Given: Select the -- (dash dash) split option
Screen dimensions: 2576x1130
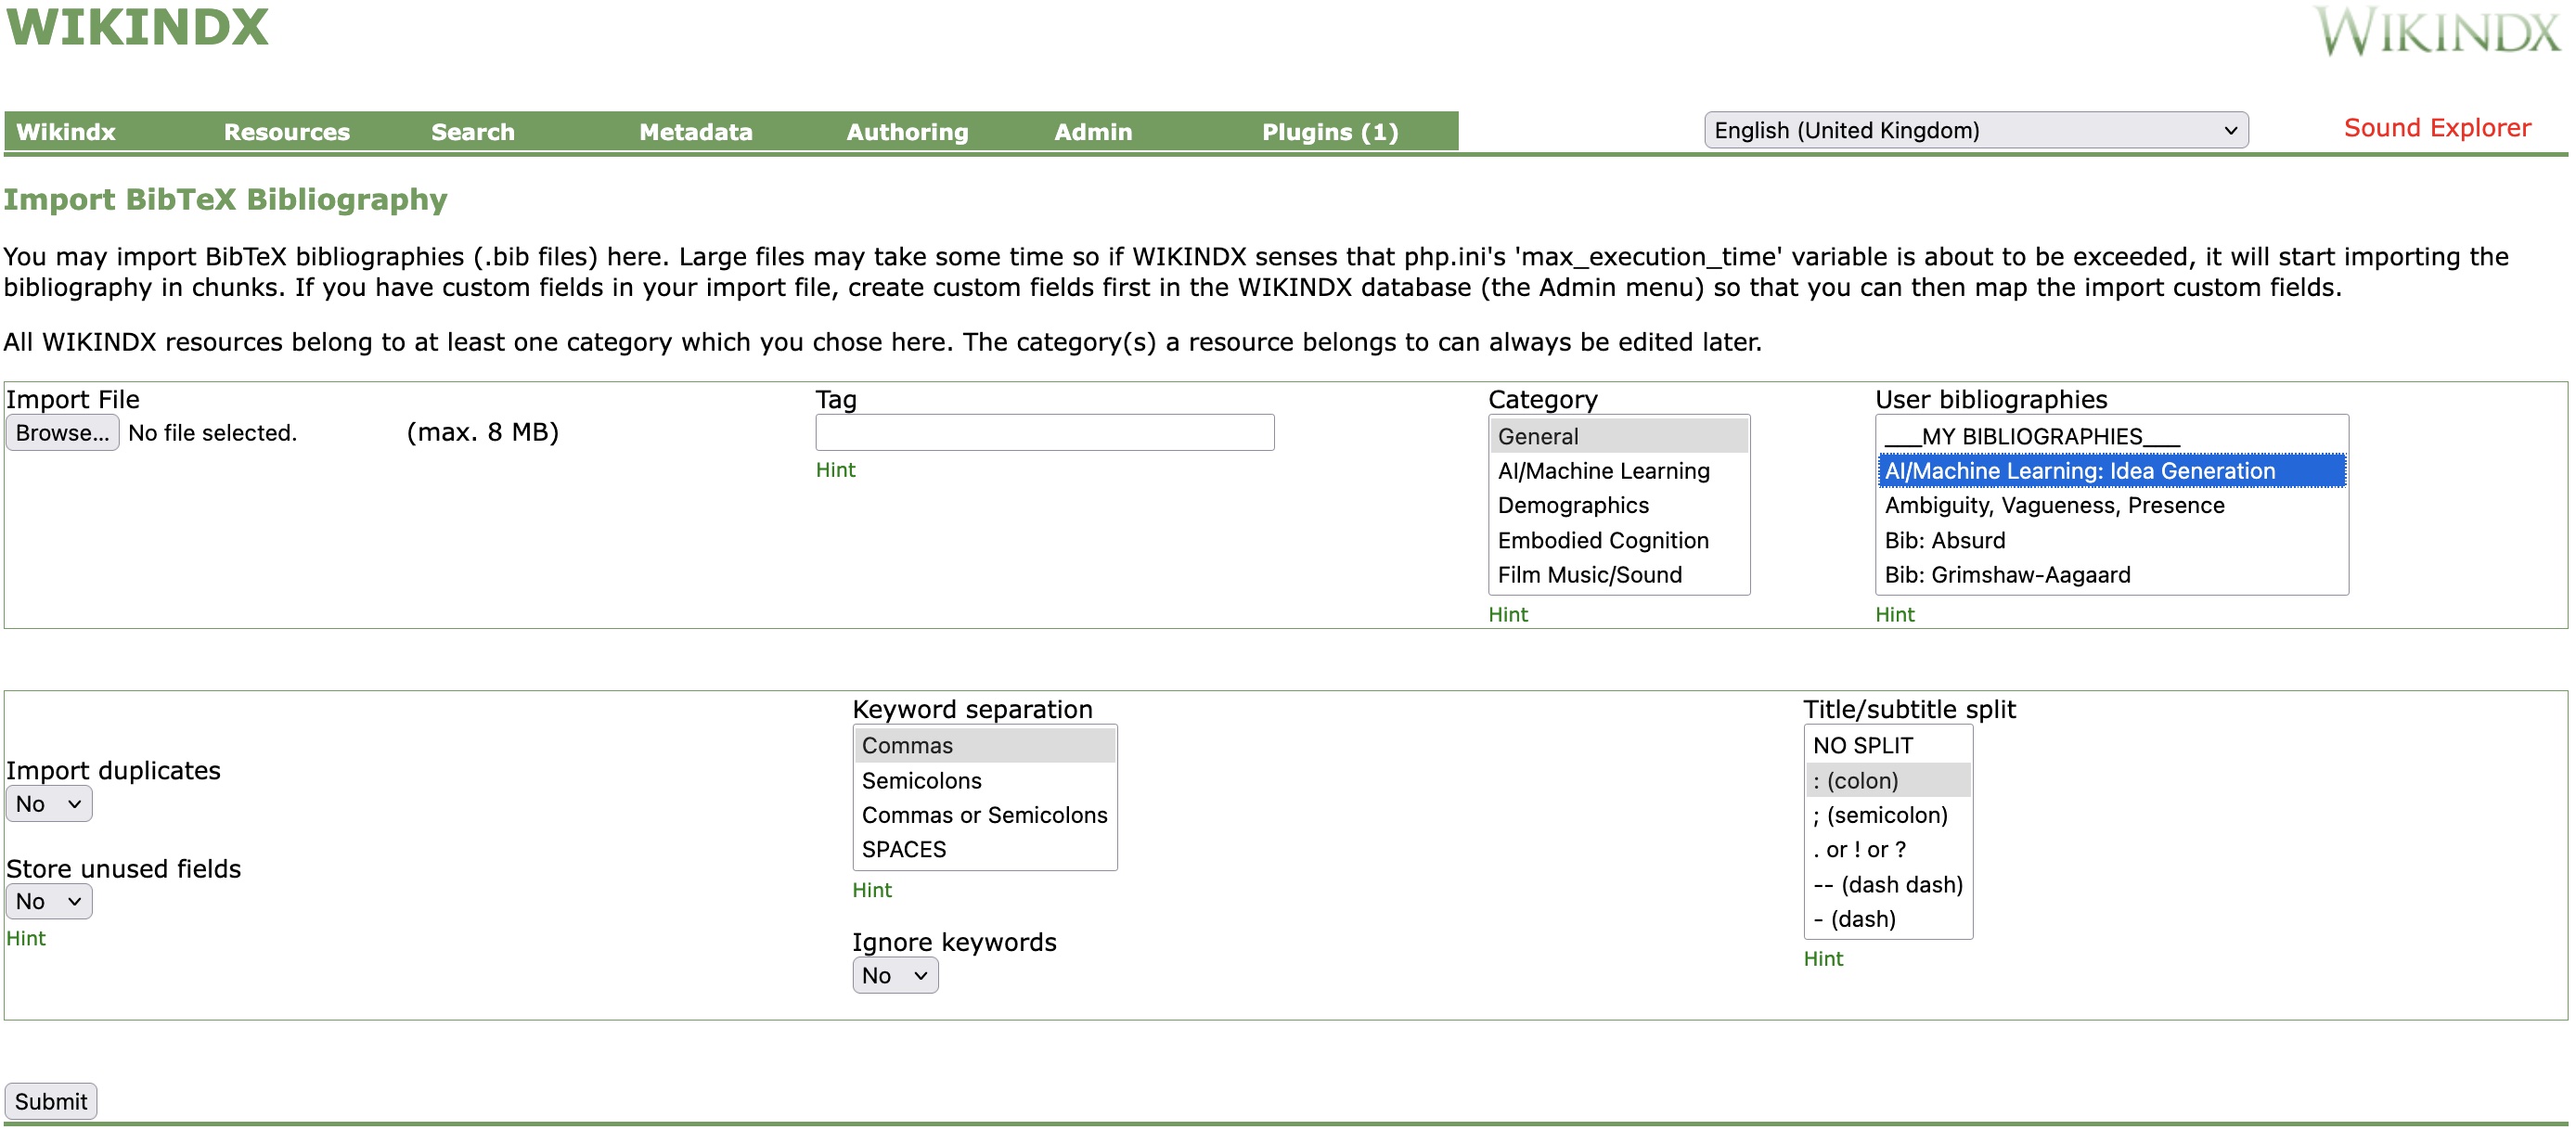Looking at the screenshot, I should point(1887,885).
